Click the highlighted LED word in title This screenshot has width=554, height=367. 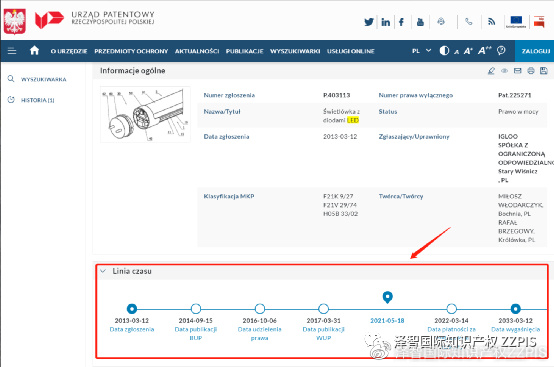click(x=353, y=120)
